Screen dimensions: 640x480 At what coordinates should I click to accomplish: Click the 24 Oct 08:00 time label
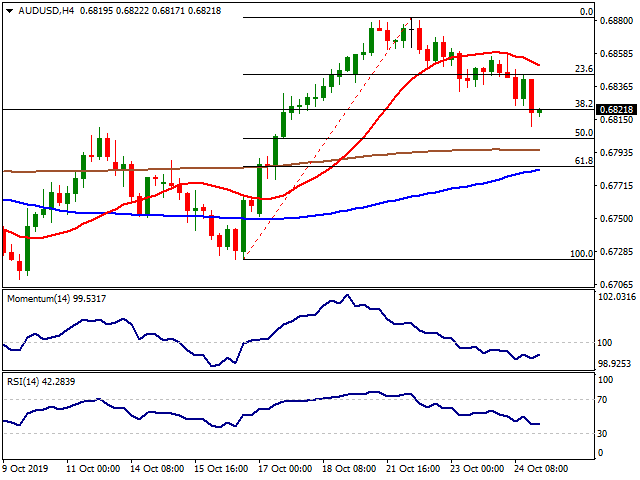coord(541,469)
